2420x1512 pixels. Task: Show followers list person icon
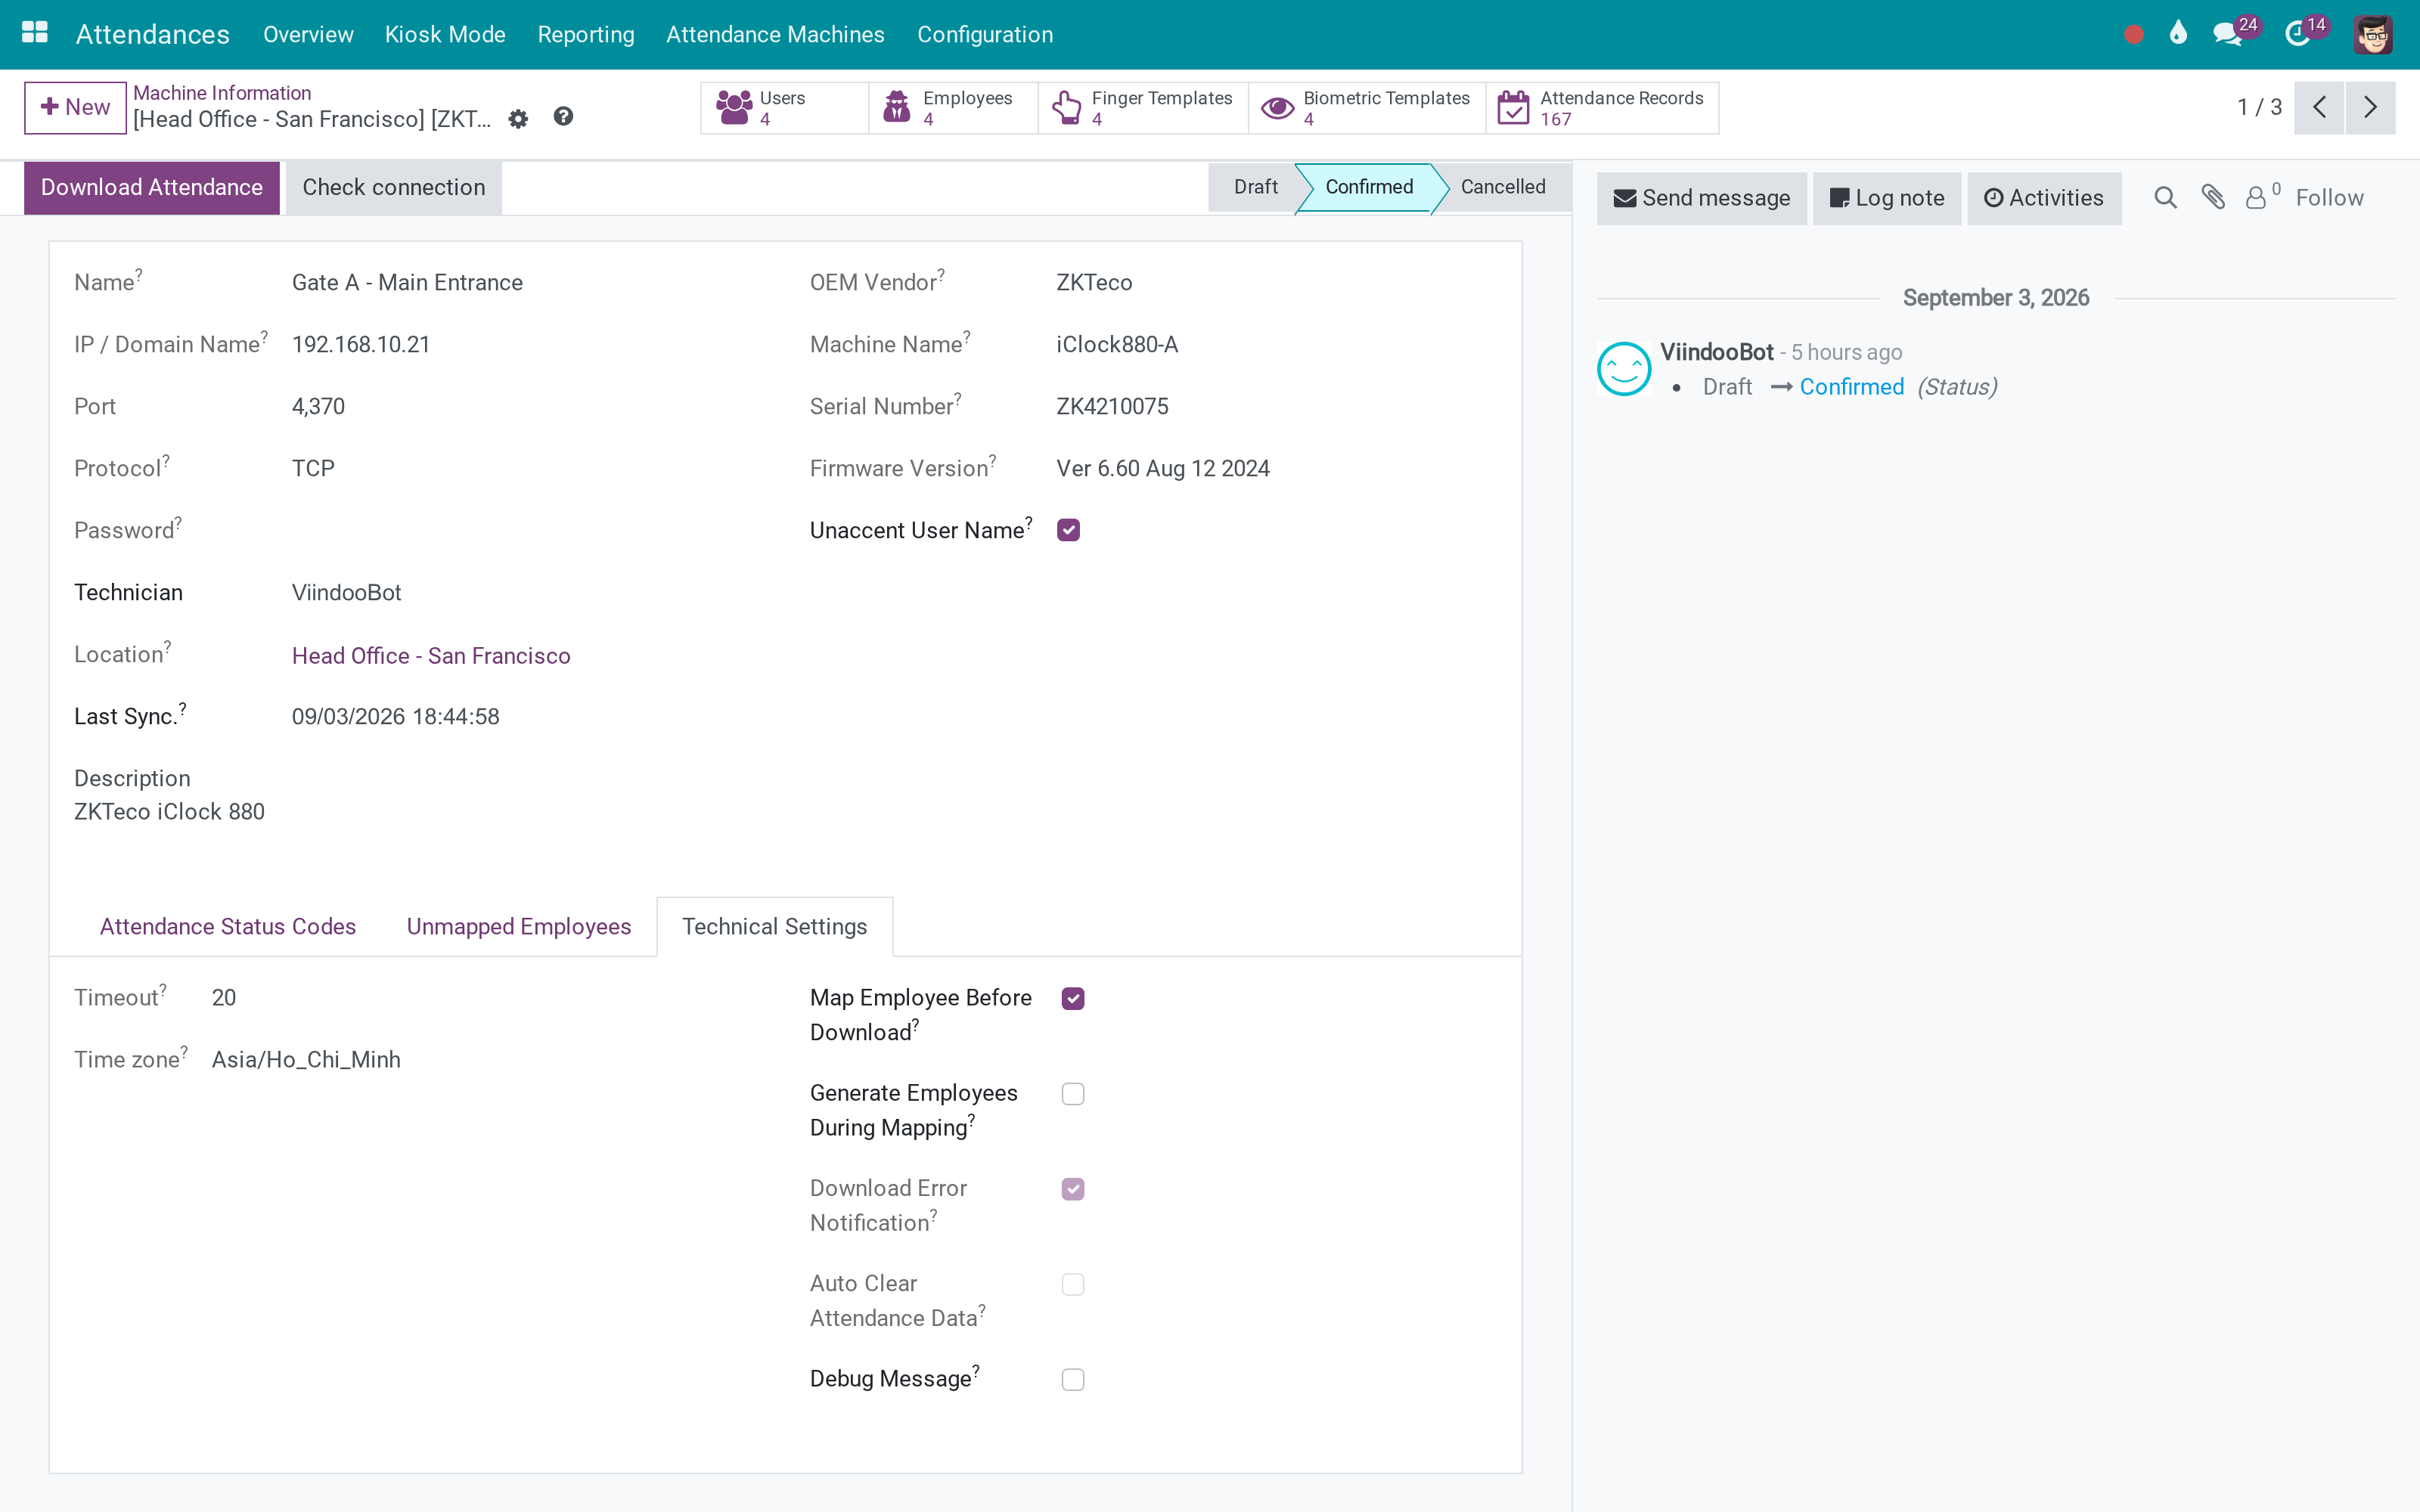[x=2262, y=197]
